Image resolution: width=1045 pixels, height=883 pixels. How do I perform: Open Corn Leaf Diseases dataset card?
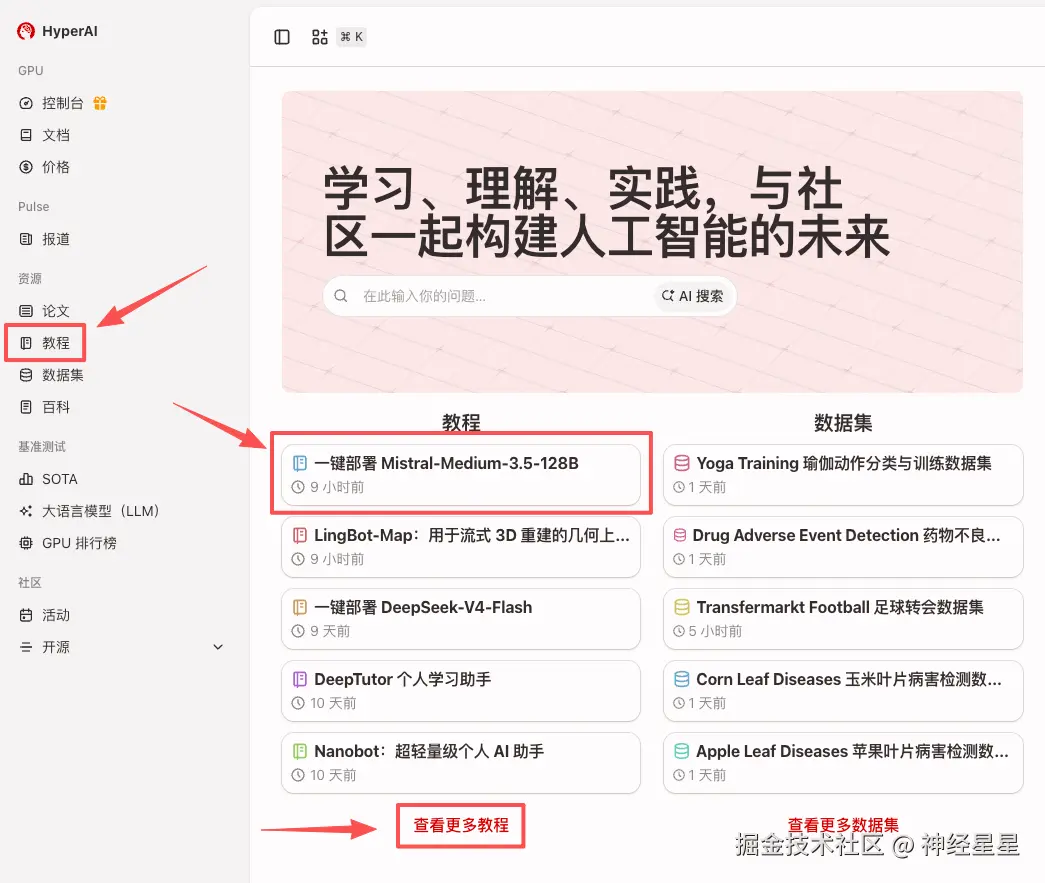point(843,691)
